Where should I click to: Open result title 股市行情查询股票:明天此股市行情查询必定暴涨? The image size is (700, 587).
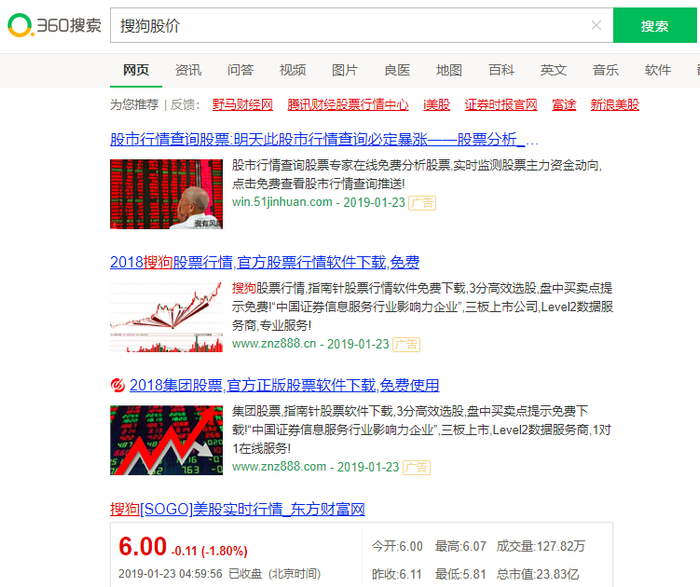pyautogui.click(x=324, y=139)
